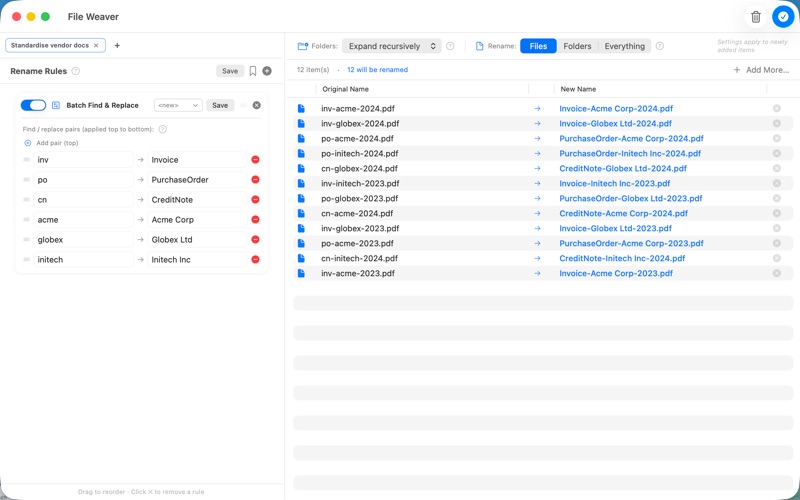Click new name Invoice-Initech Inc-2023.pdf
800x500 pixels.
click(x=614, y=183)
